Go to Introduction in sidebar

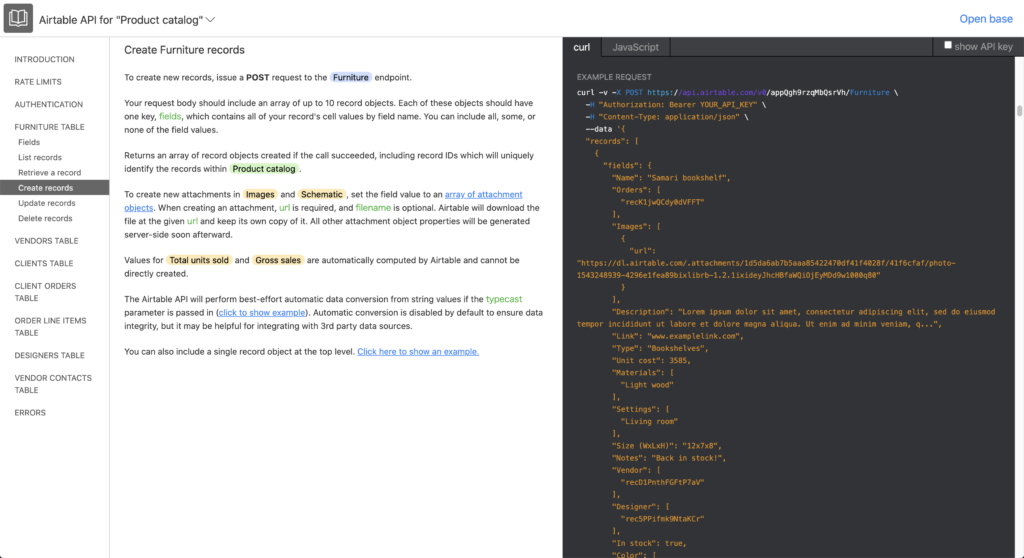44,59
